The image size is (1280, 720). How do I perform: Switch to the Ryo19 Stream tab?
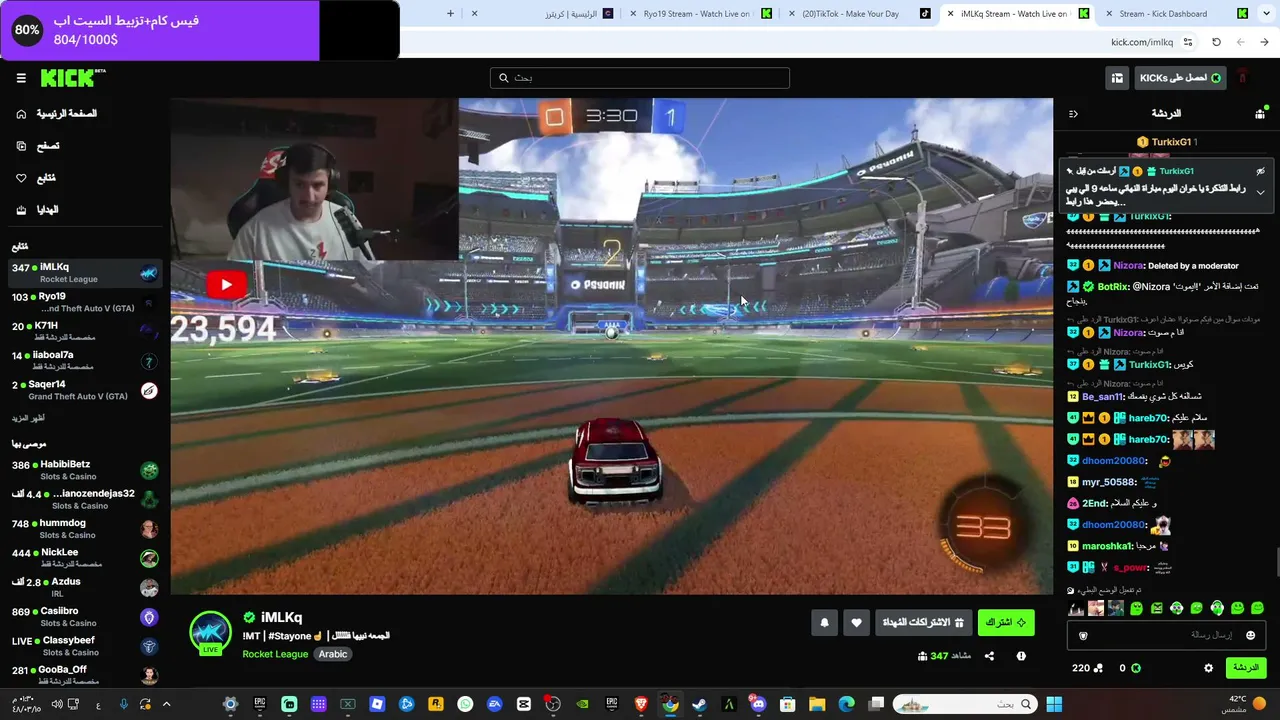coord(703,14)
